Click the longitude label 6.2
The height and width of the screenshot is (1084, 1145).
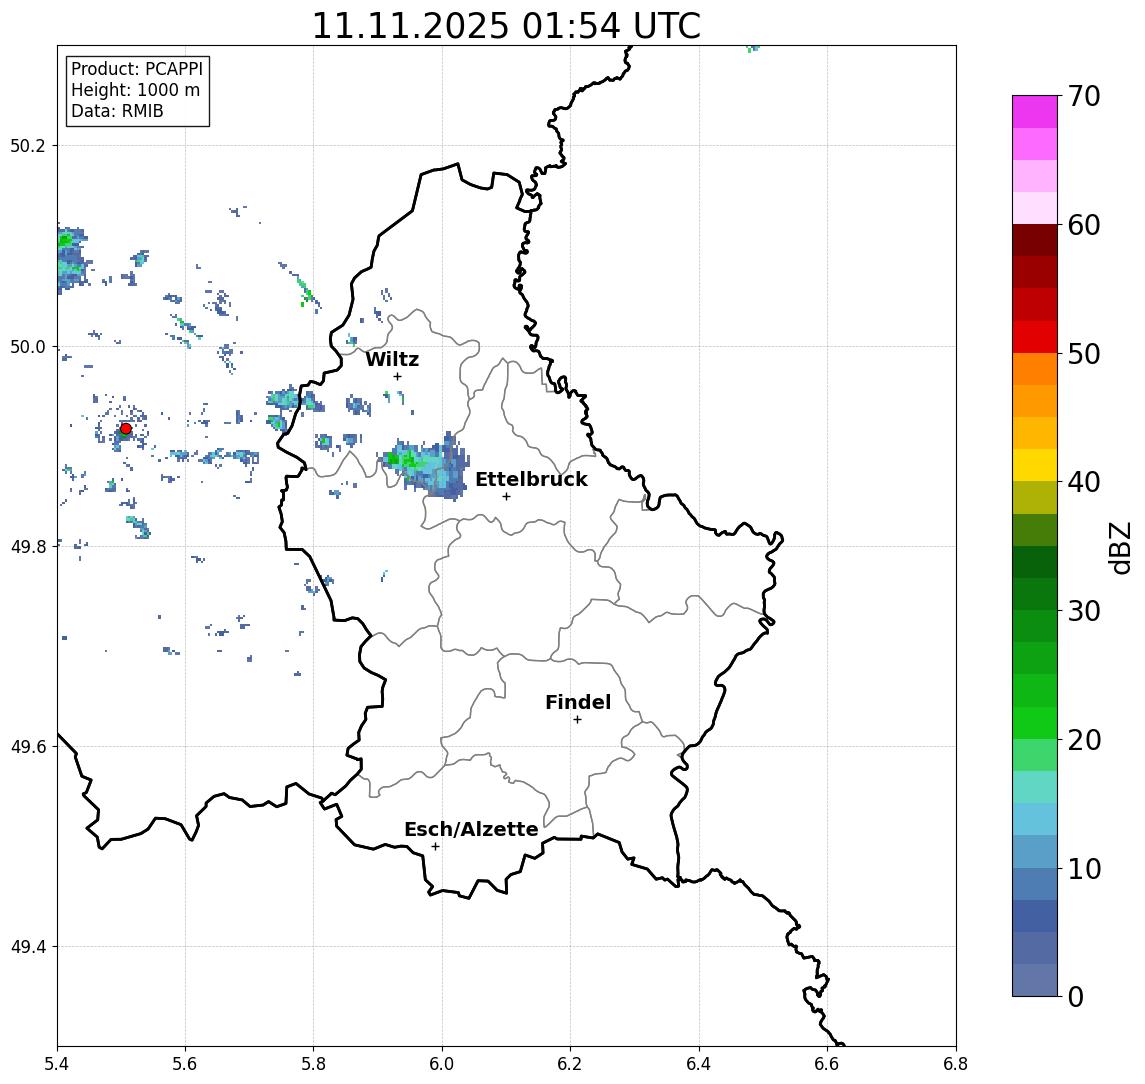click(570, 1064)
